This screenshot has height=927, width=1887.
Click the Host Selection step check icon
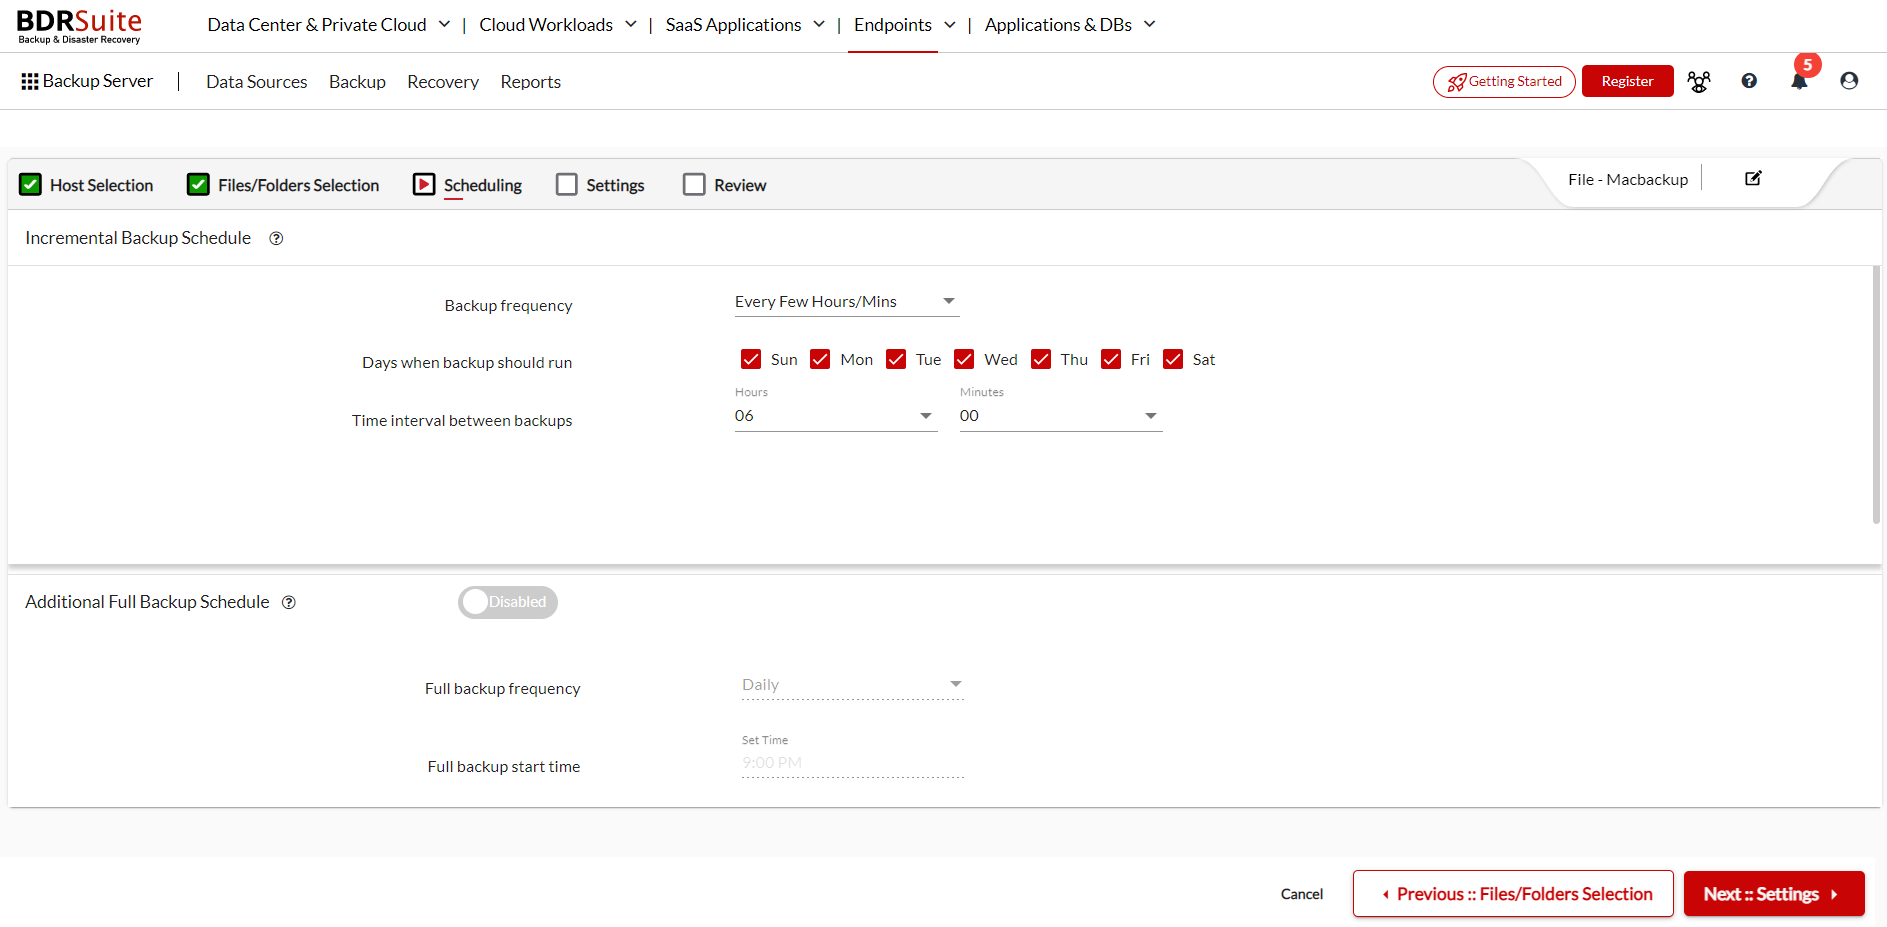(x=31, y=185)
